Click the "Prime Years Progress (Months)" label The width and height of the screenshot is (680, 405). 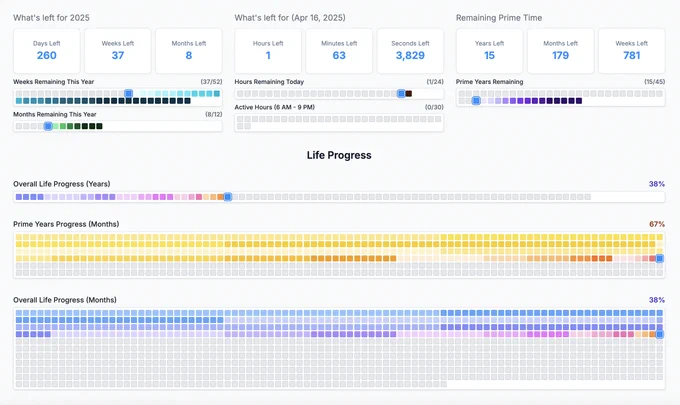point(66,224)
